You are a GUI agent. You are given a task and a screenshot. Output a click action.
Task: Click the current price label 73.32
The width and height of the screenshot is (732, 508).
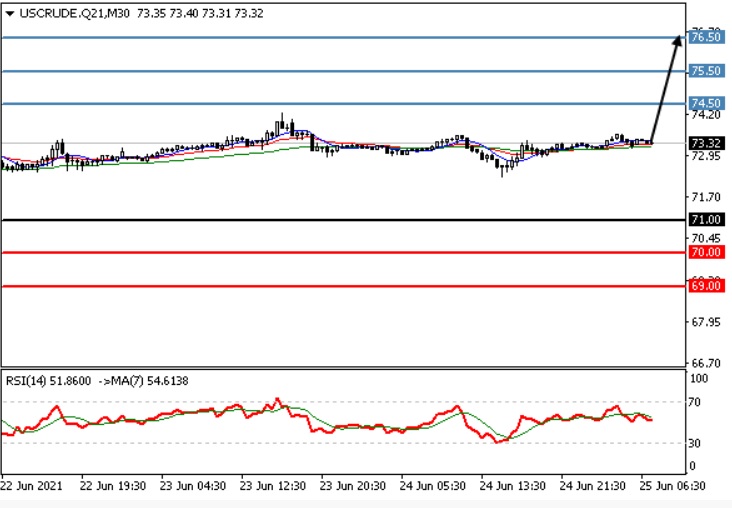click(706, 143)
